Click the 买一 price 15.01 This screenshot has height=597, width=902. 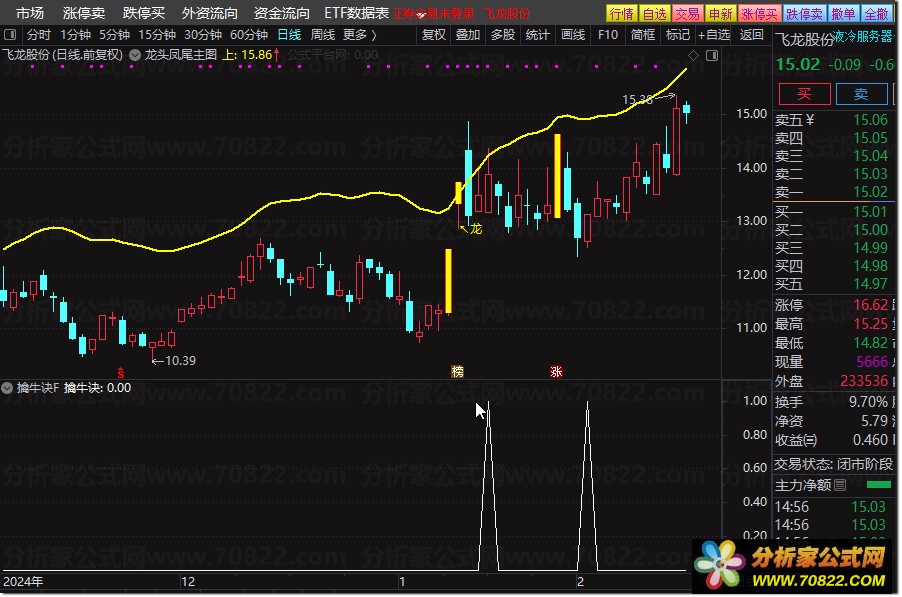[870, 212]
